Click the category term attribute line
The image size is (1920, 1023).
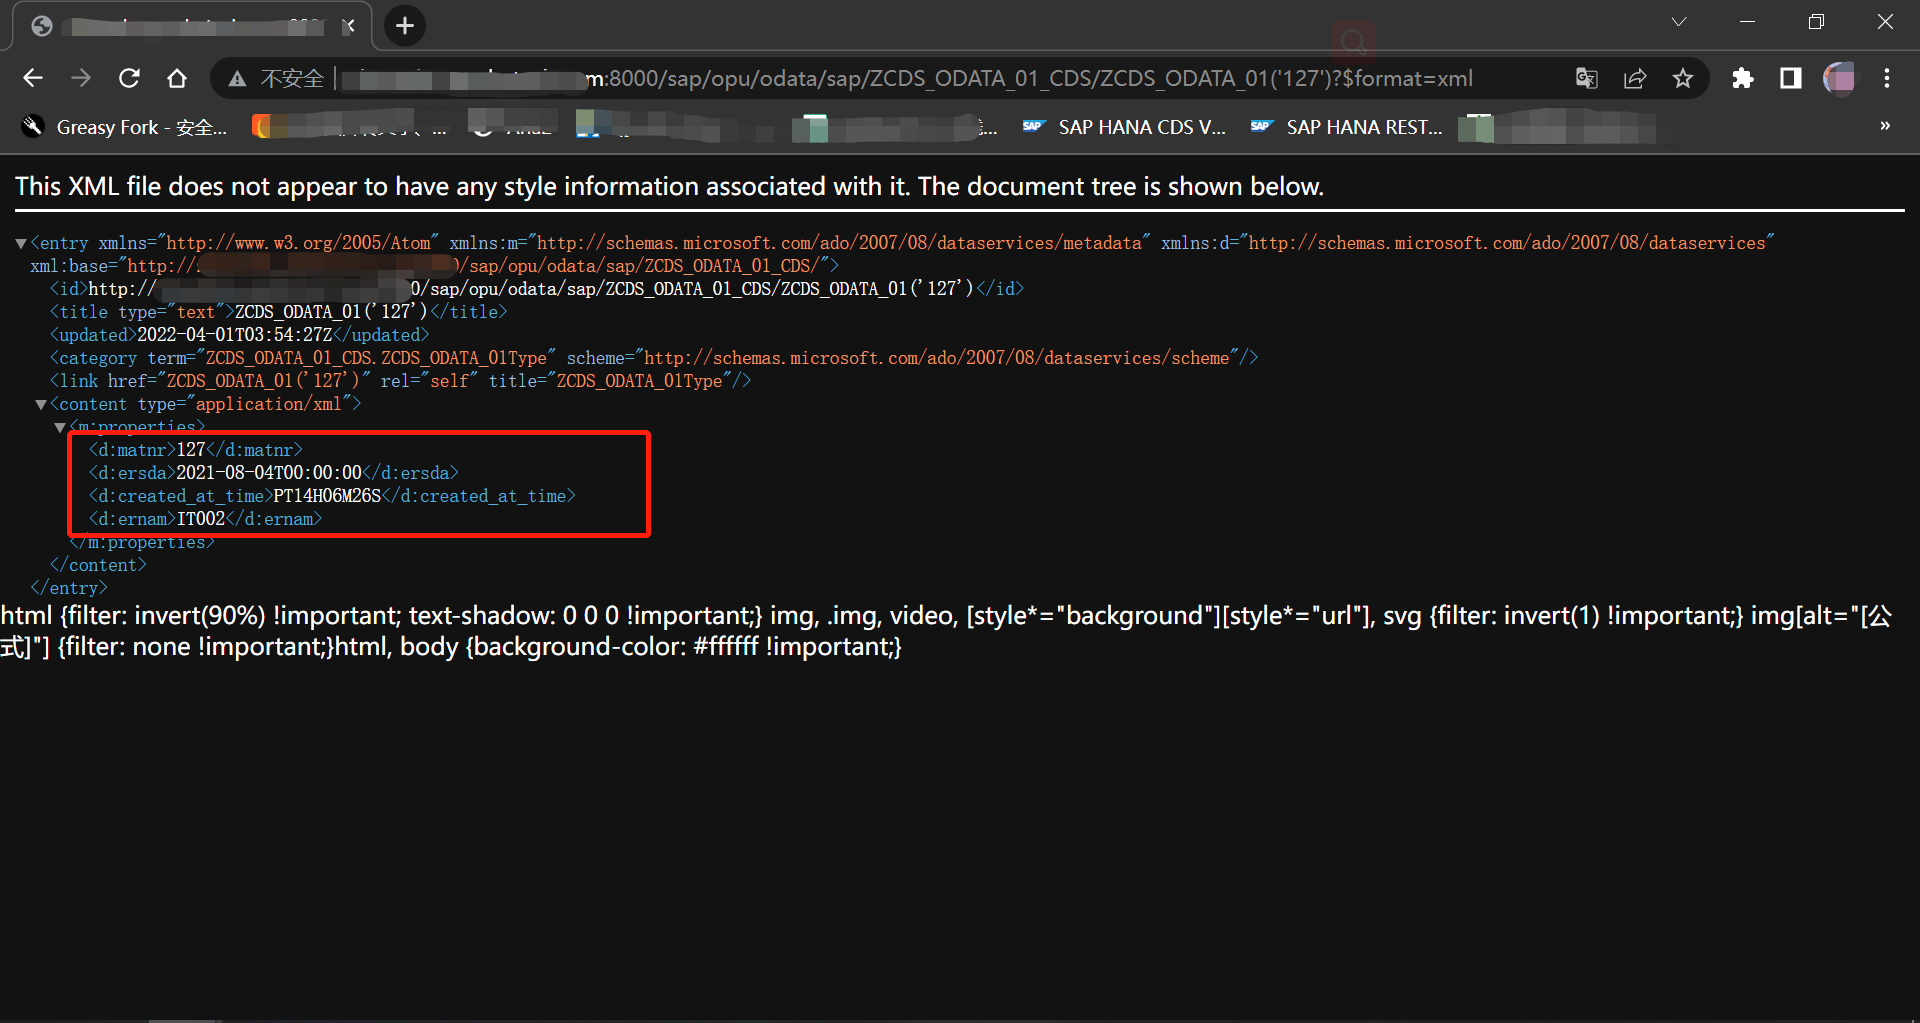(654, 358)
